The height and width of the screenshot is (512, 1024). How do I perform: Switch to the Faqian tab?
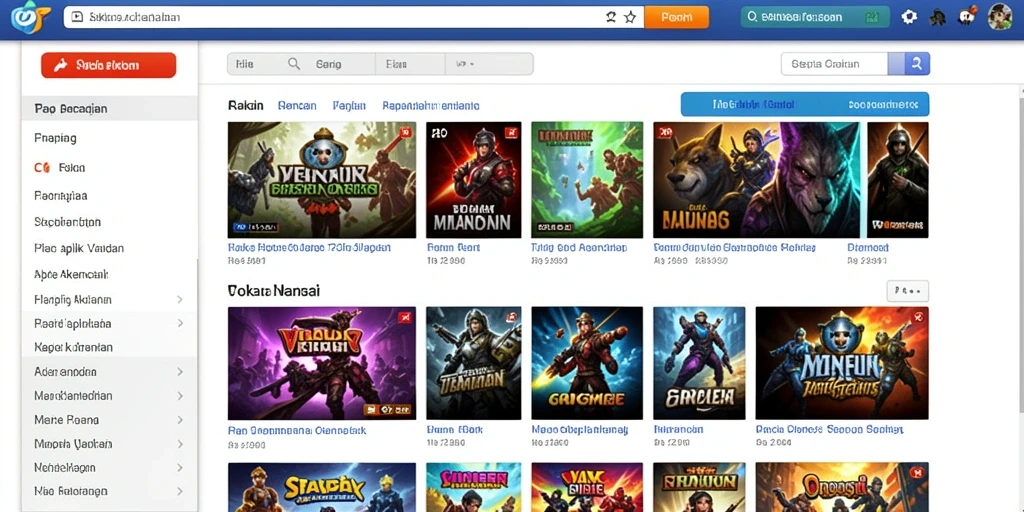(x=349, y=105)
